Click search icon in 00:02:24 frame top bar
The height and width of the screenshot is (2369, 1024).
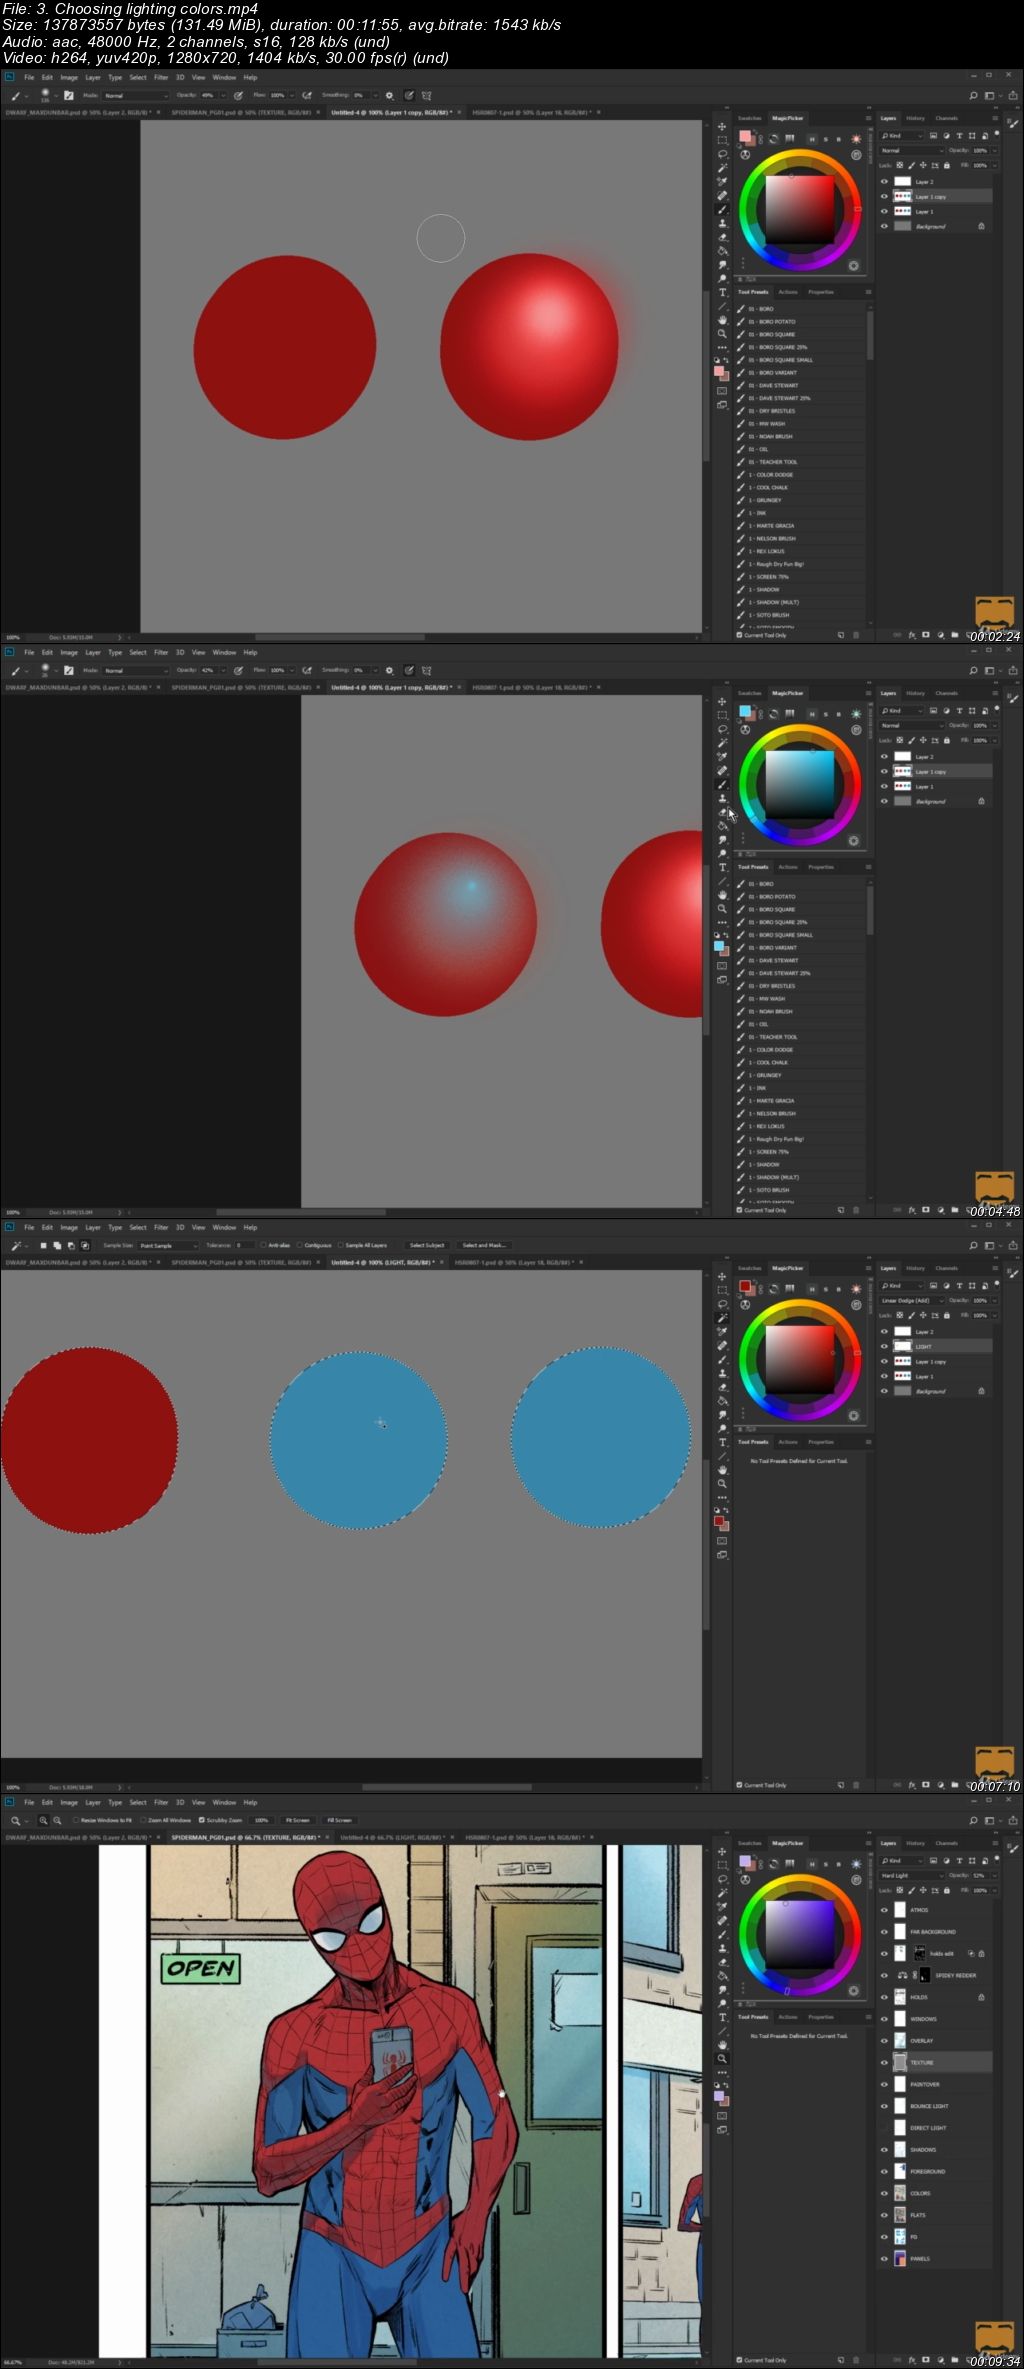pyautogui.click(x=973, y=96)
